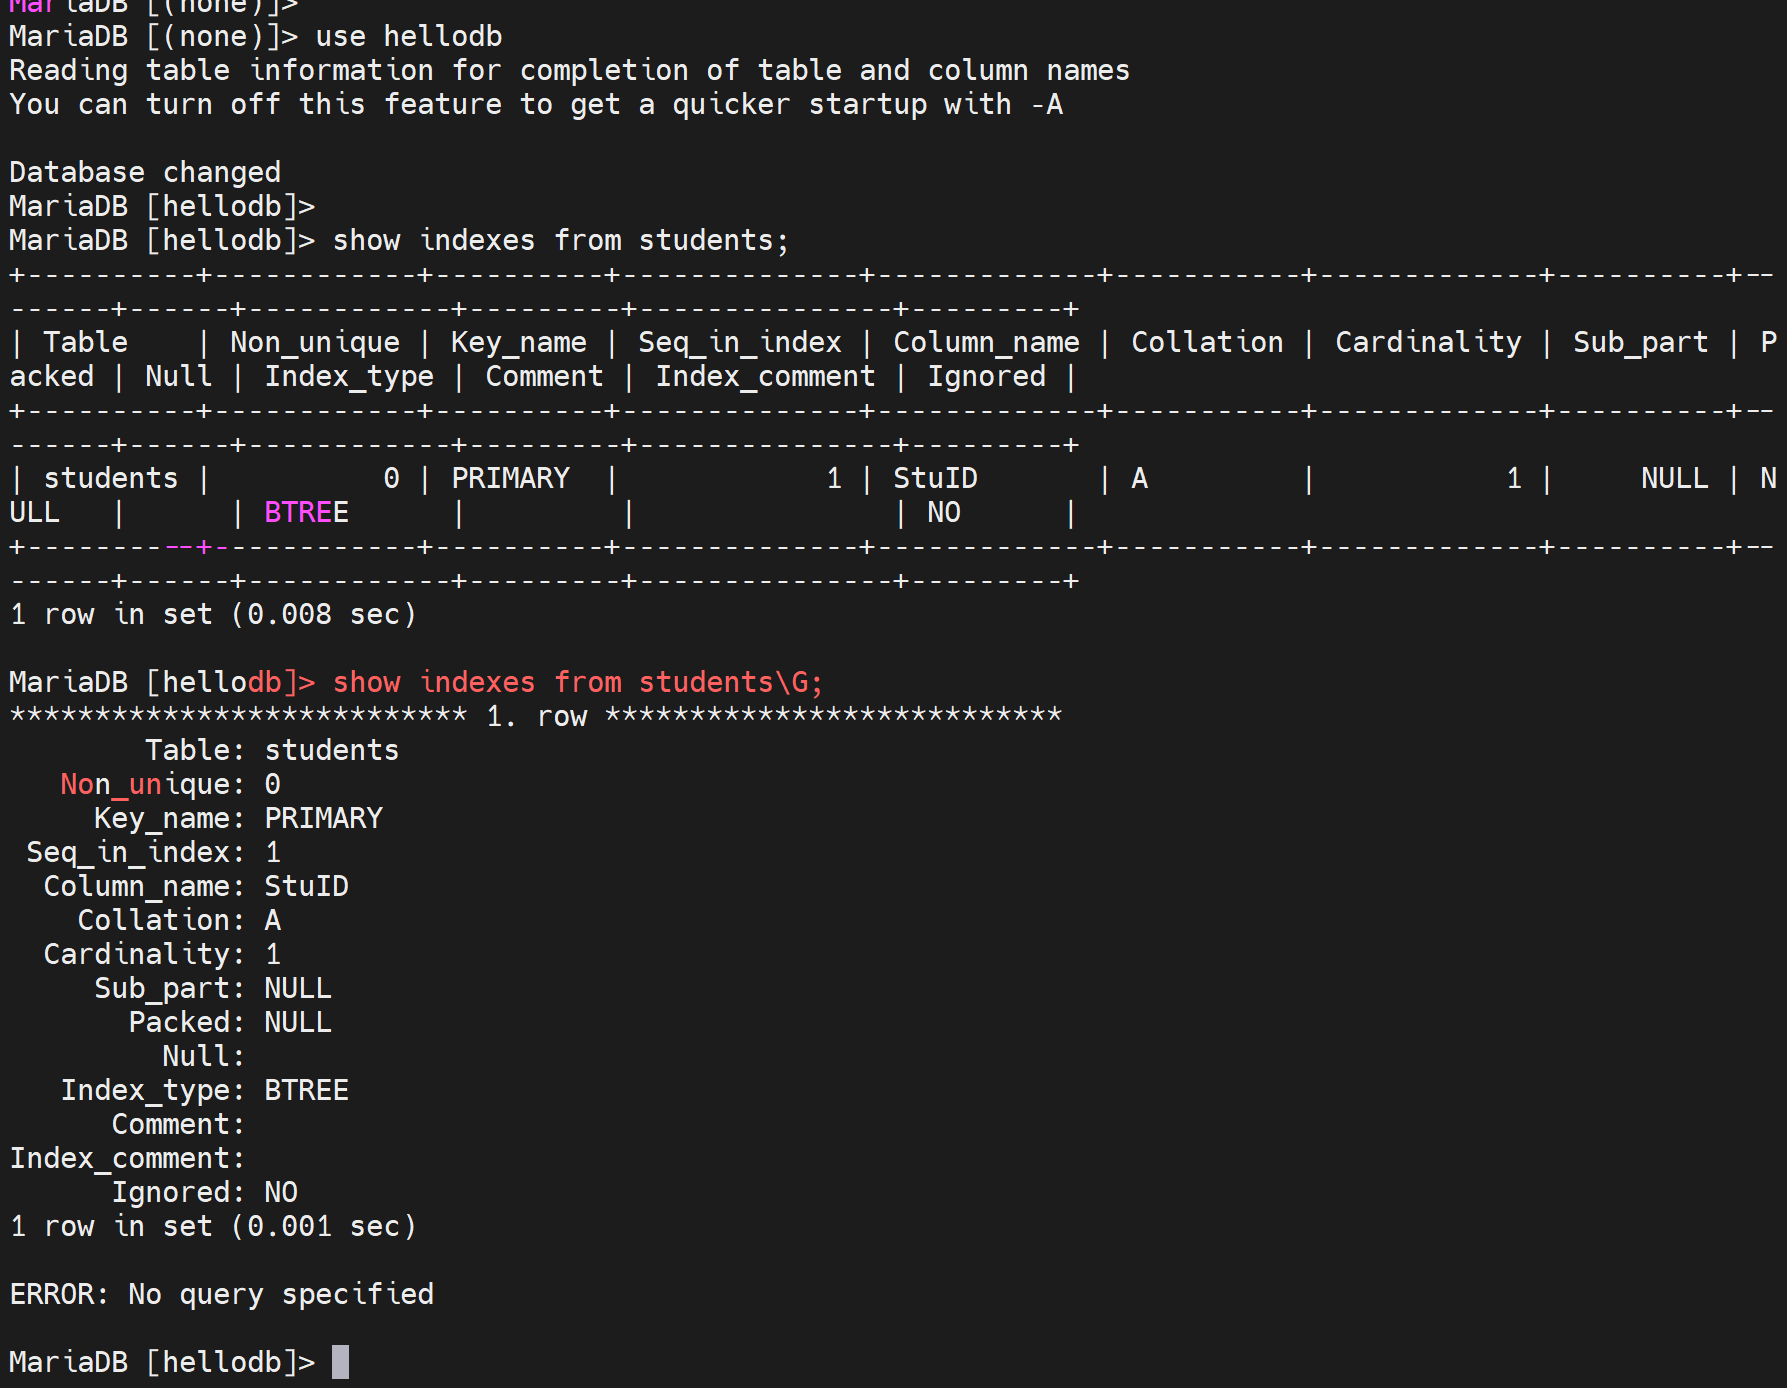Click the "Index_type: BTREE" vertical output line
The width and height of the screenshot is (1787, 1388).
pos(204,1090)
